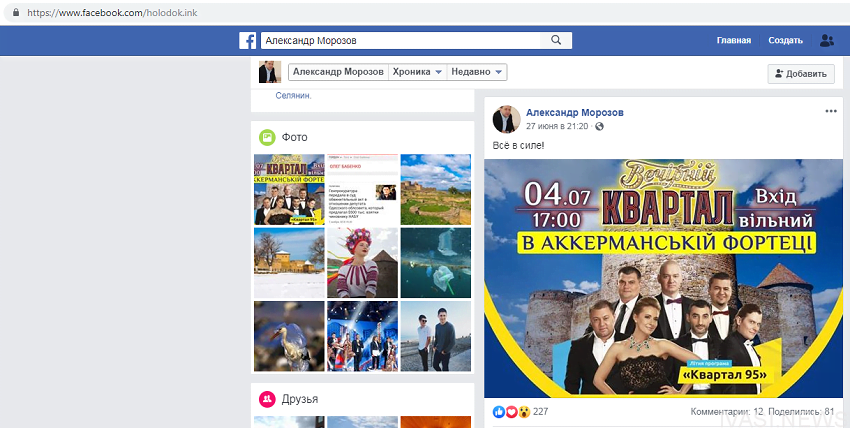This screenshot has height=428, width=850.
Task: Open the post options three-dots menu
Action: coord(831,111)
